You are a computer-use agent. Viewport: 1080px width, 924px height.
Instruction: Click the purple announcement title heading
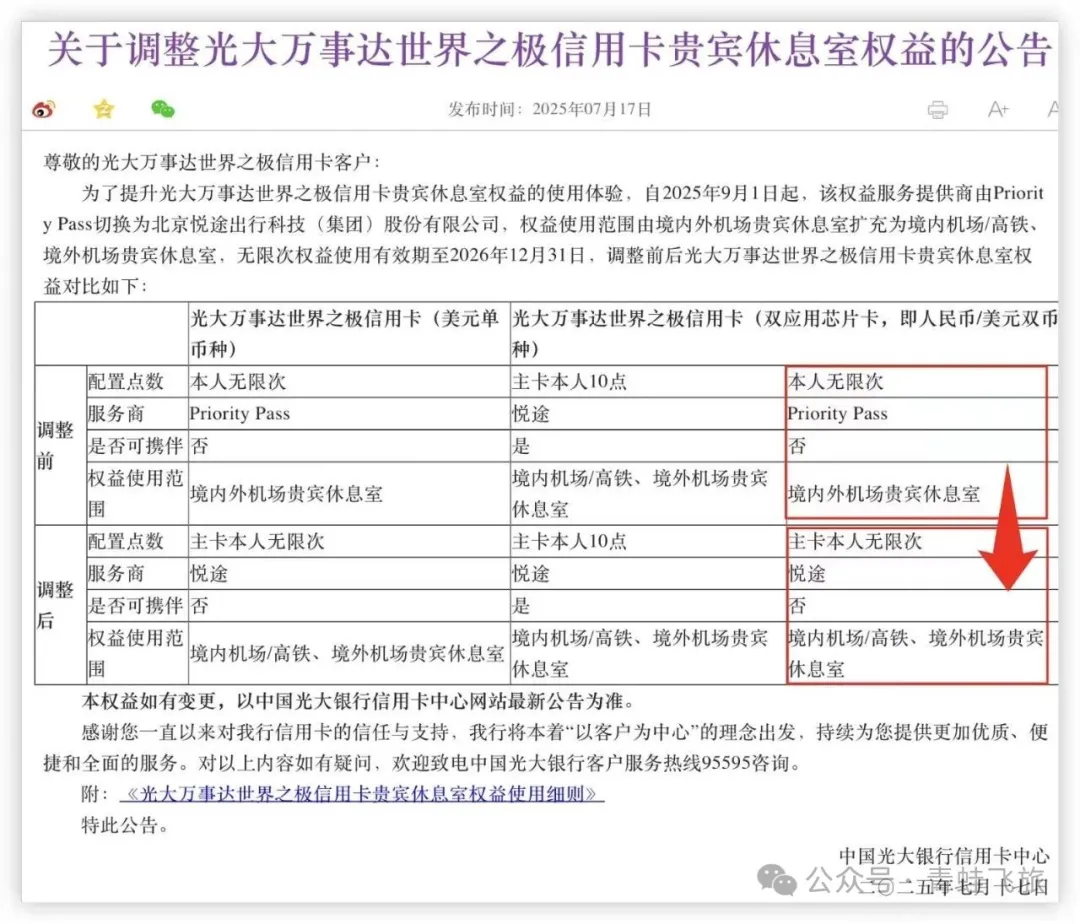point(549,49)
